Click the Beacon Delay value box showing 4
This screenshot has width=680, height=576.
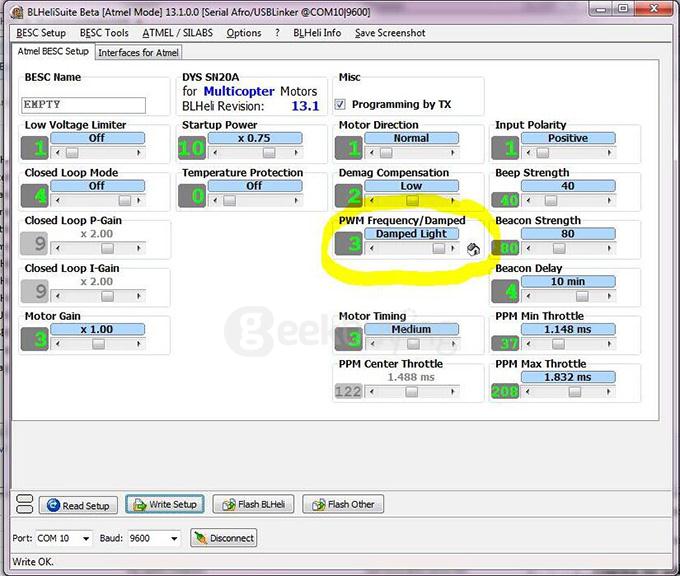click(x=505, y=291)
